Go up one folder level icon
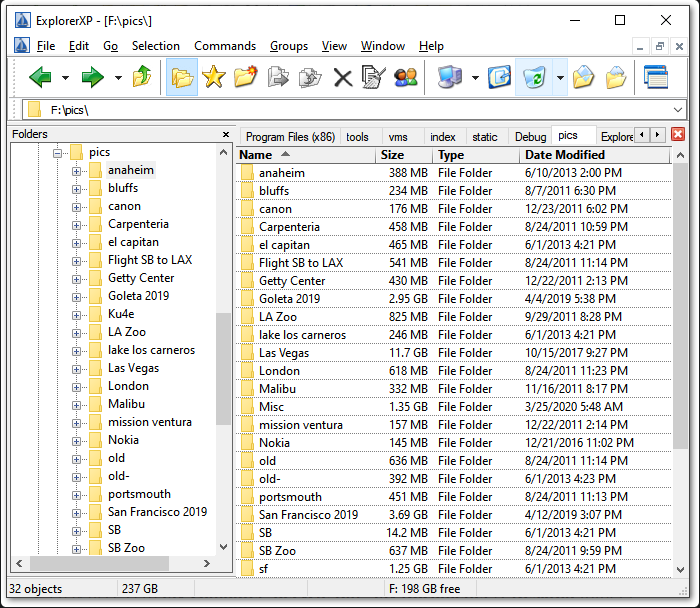 142,77
